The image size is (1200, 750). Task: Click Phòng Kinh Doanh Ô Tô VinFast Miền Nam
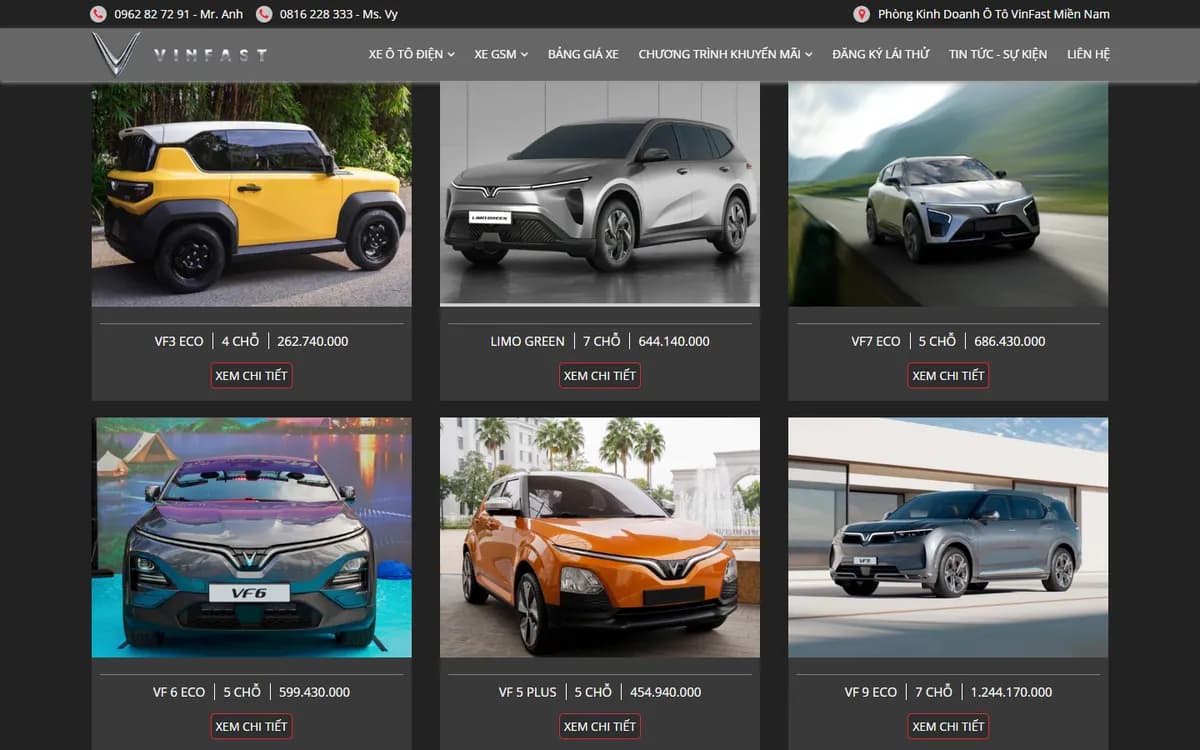[x=994, y=14]
